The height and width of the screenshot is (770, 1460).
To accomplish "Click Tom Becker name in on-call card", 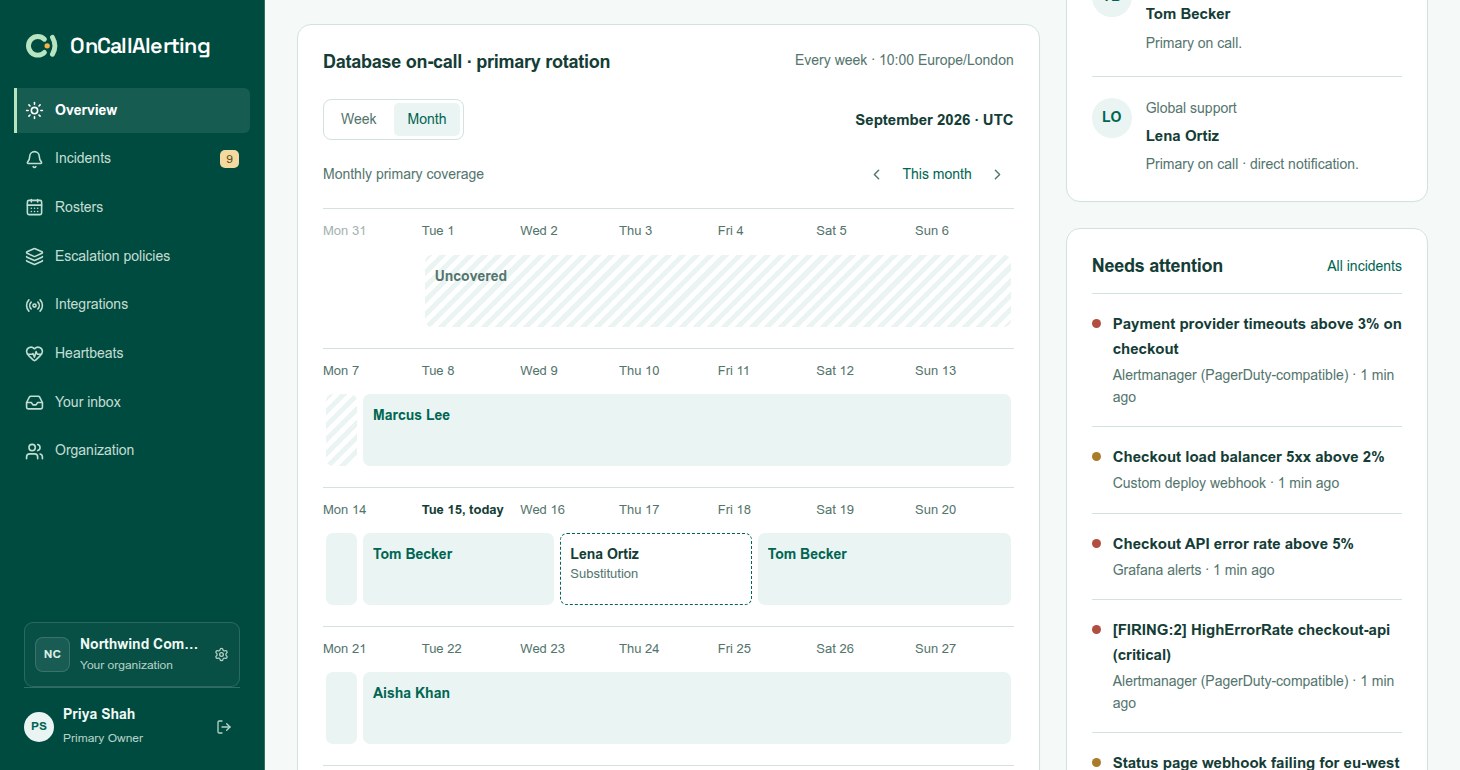I will pyautogui.click(x=1188, y=14).
